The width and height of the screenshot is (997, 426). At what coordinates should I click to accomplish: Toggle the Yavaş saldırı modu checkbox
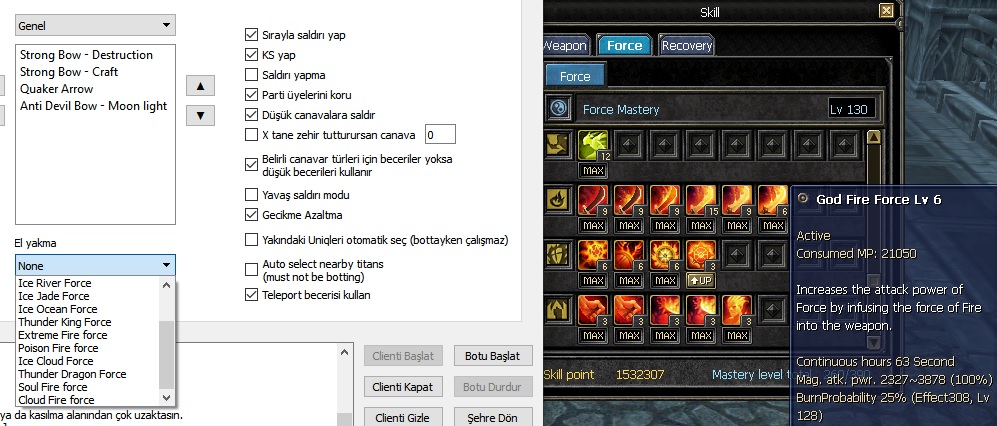251,195
